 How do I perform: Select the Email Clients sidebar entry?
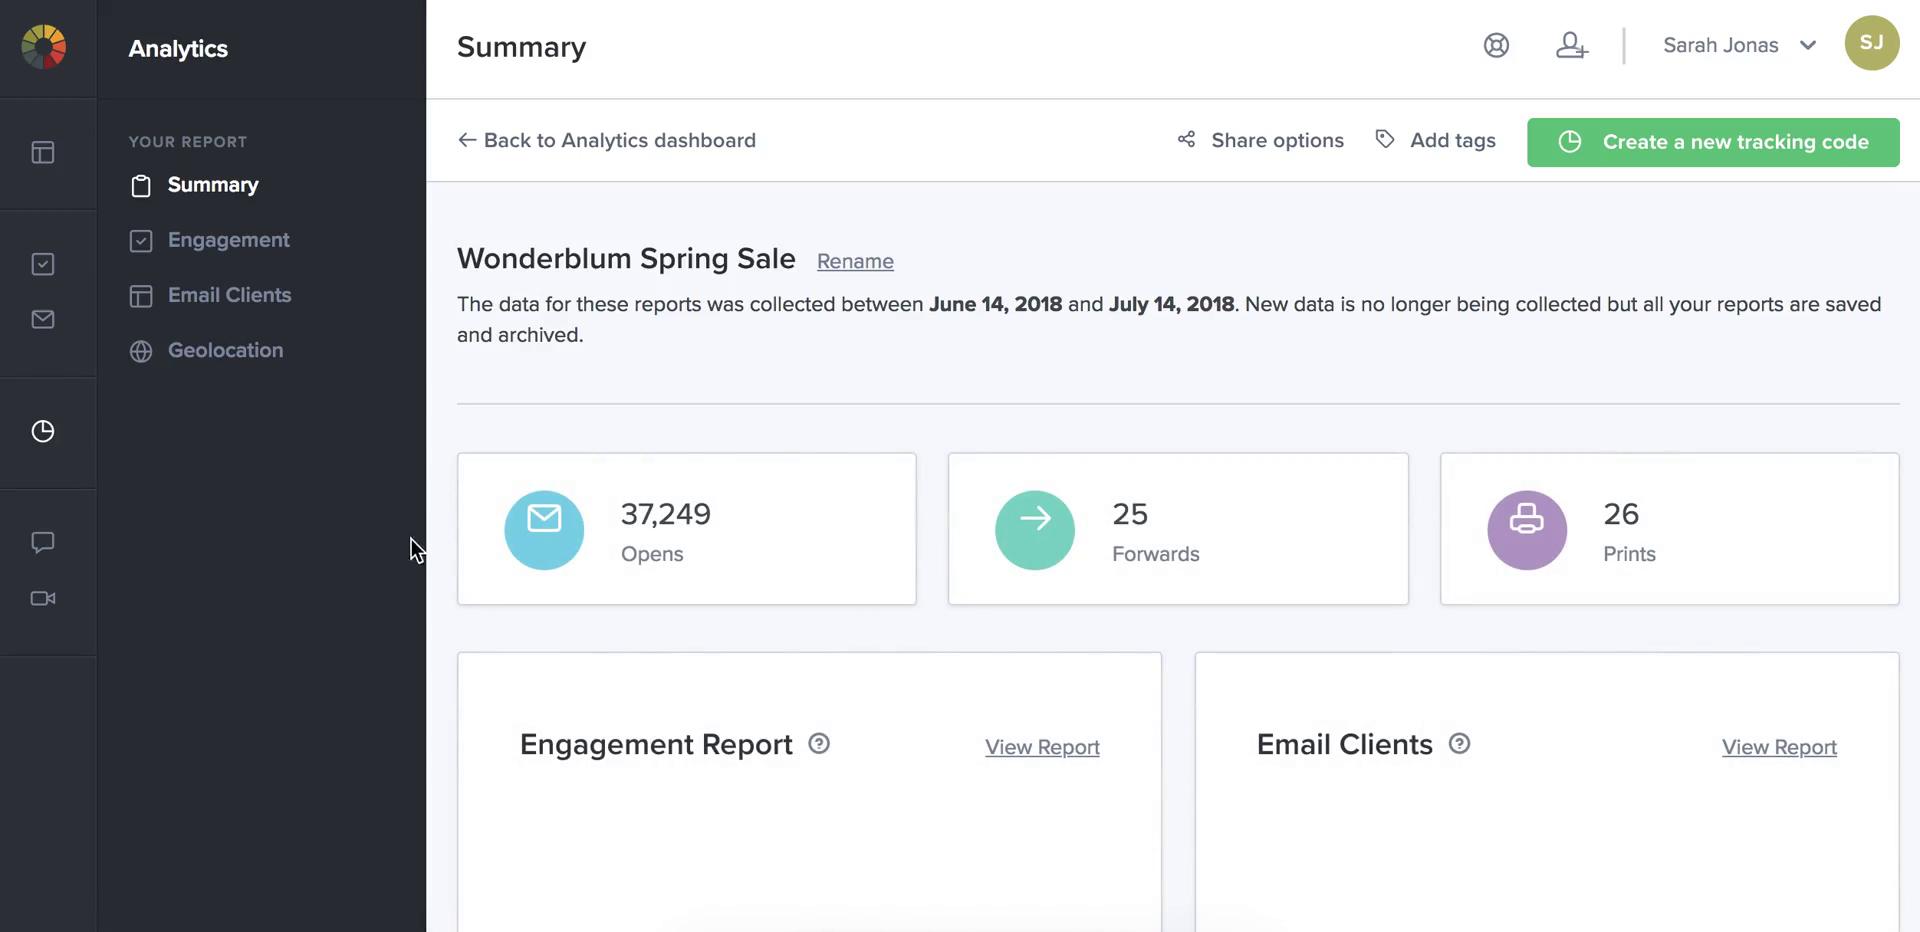[229, 295]
